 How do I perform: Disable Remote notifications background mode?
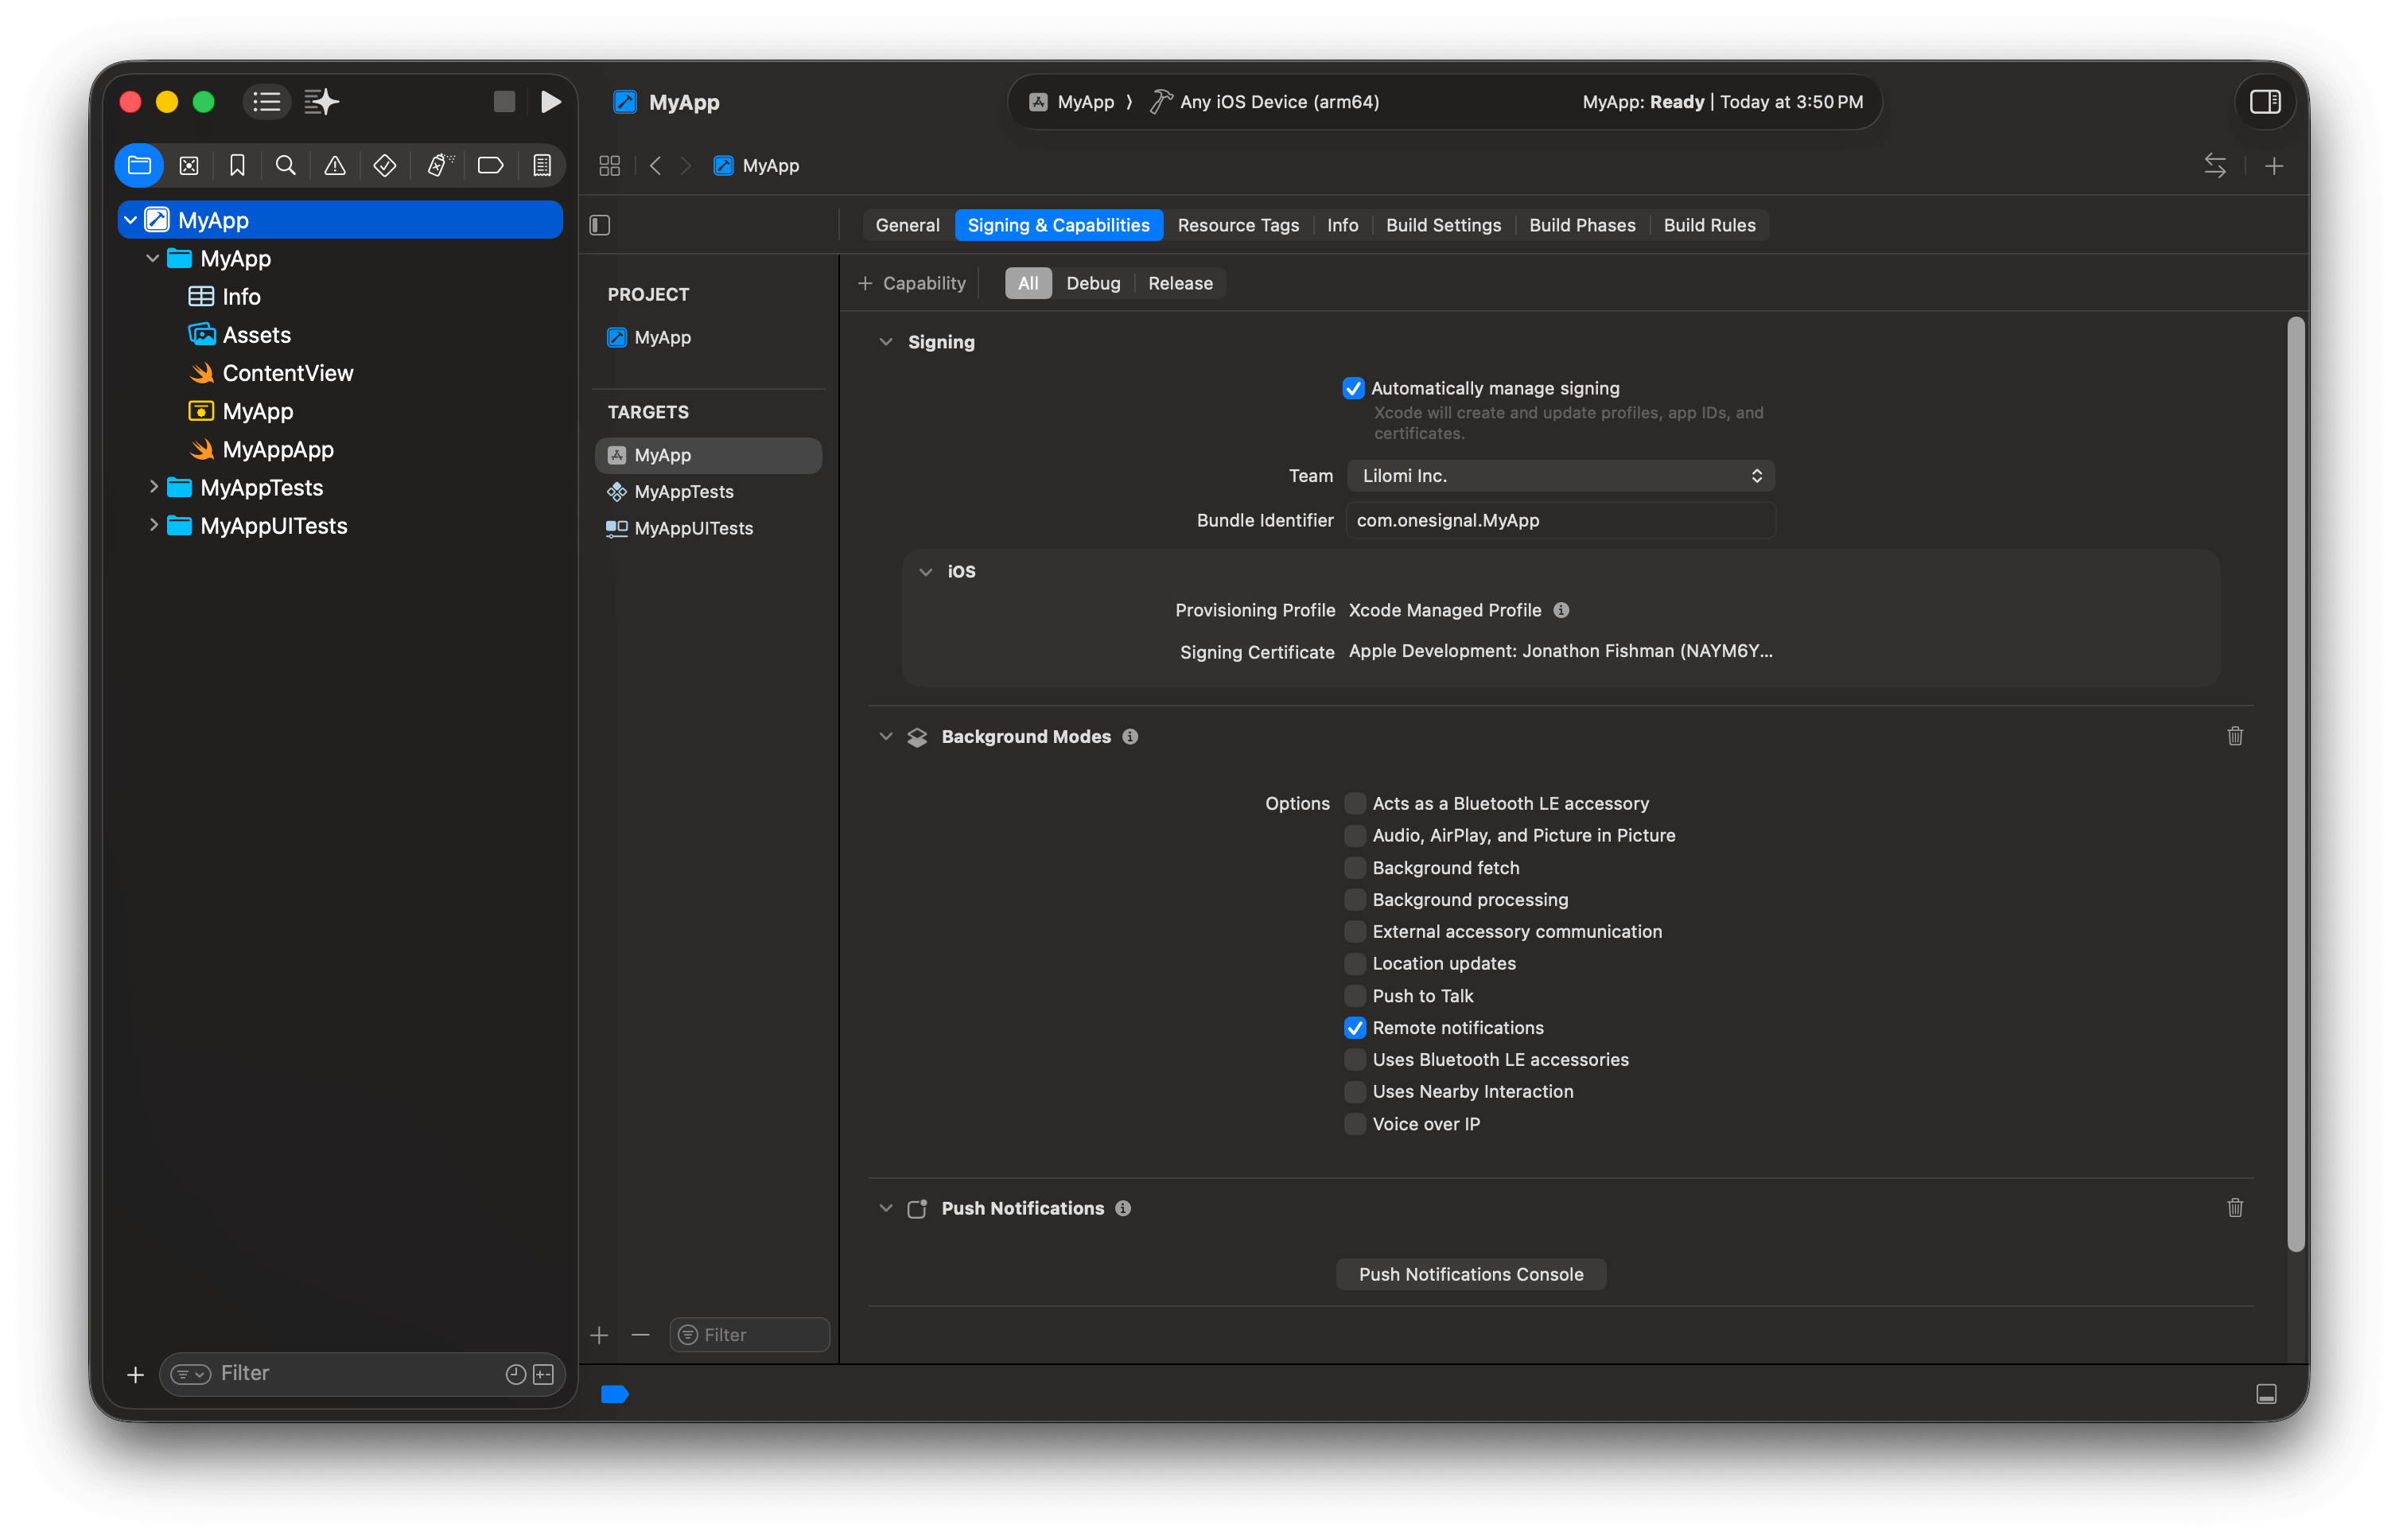pos(1355,1028)
